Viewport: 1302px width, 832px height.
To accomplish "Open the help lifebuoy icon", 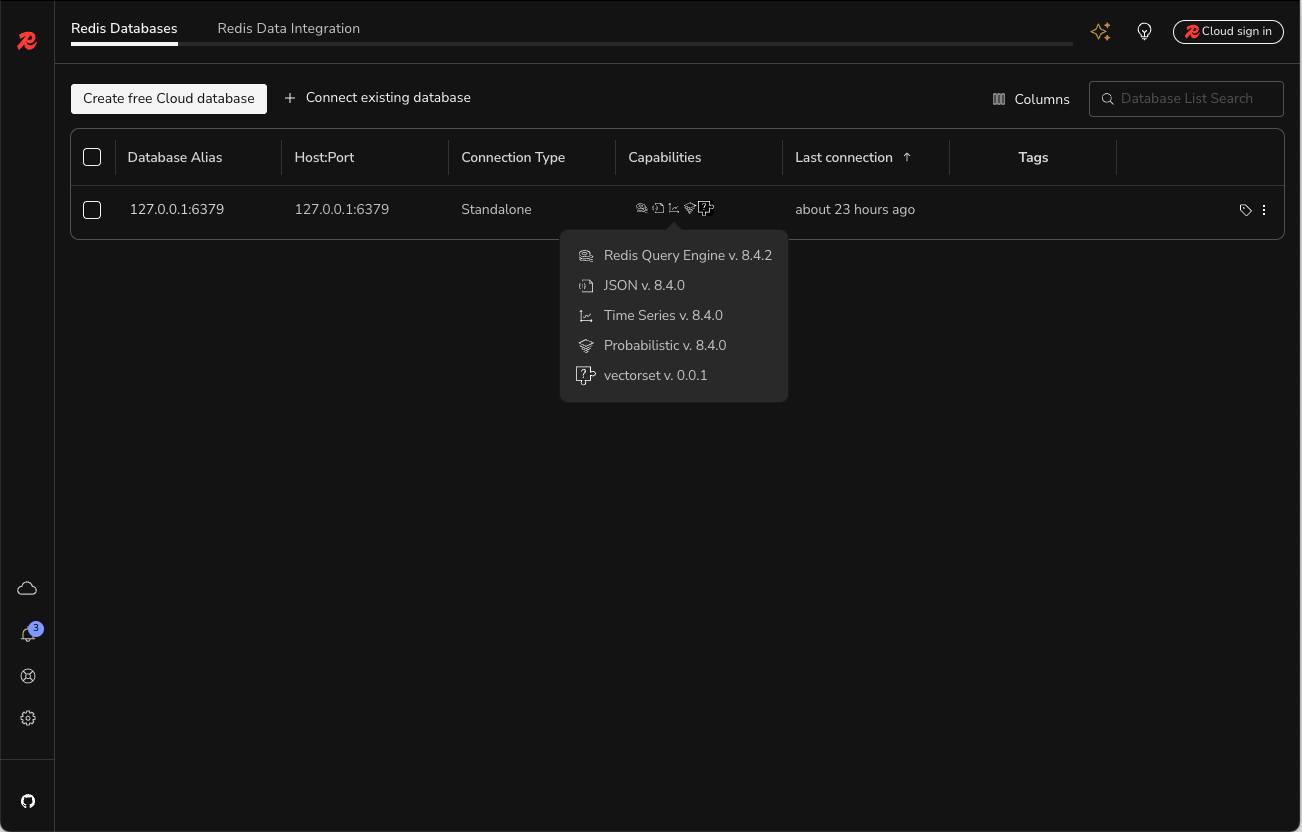I will pyautogui.click(x=28, y=676).
